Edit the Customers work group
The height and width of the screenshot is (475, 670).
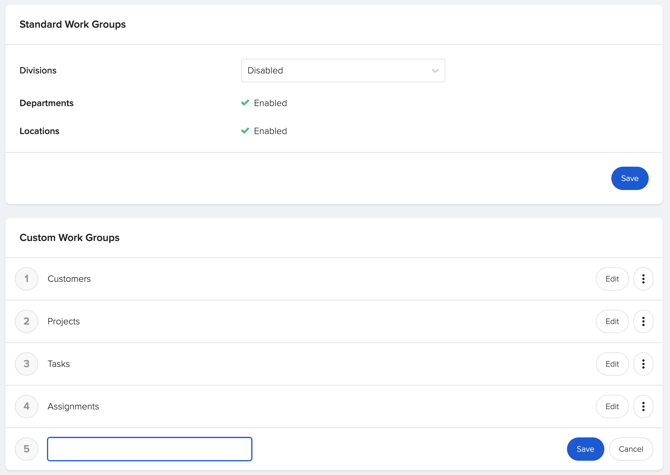(612, 279)
